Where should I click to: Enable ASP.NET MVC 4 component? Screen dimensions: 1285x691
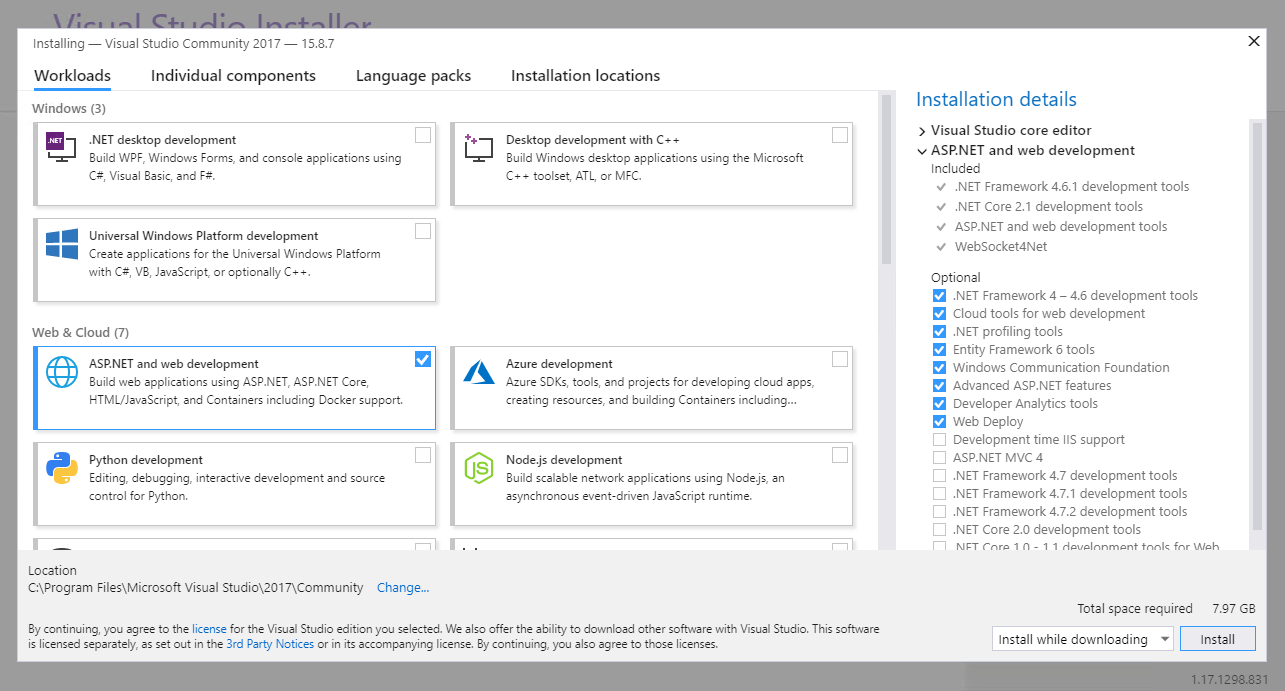pos(939,458)
